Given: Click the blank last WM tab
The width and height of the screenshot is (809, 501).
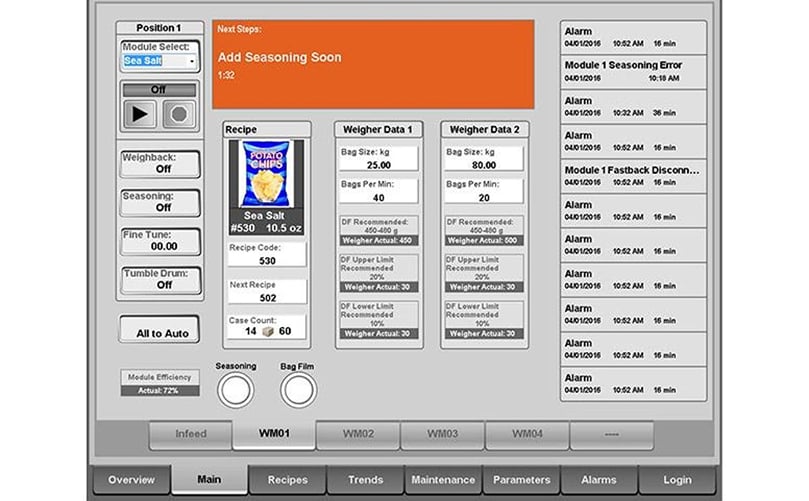Looking at the screenshot, I should click(612, 435).
